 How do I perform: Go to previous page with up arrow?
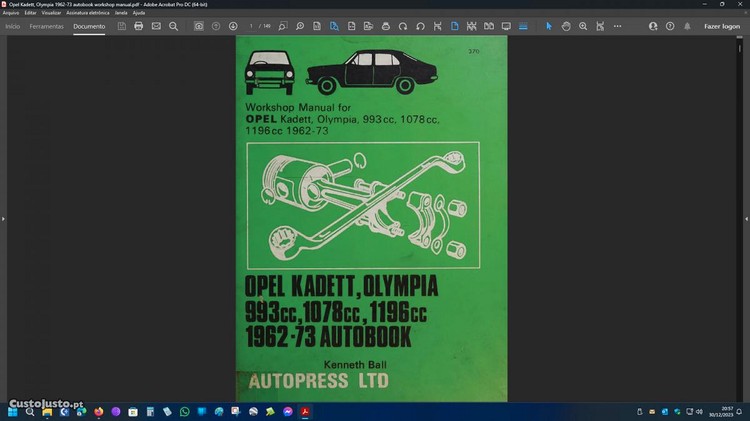pyautogui.click(x=216, y=26)
